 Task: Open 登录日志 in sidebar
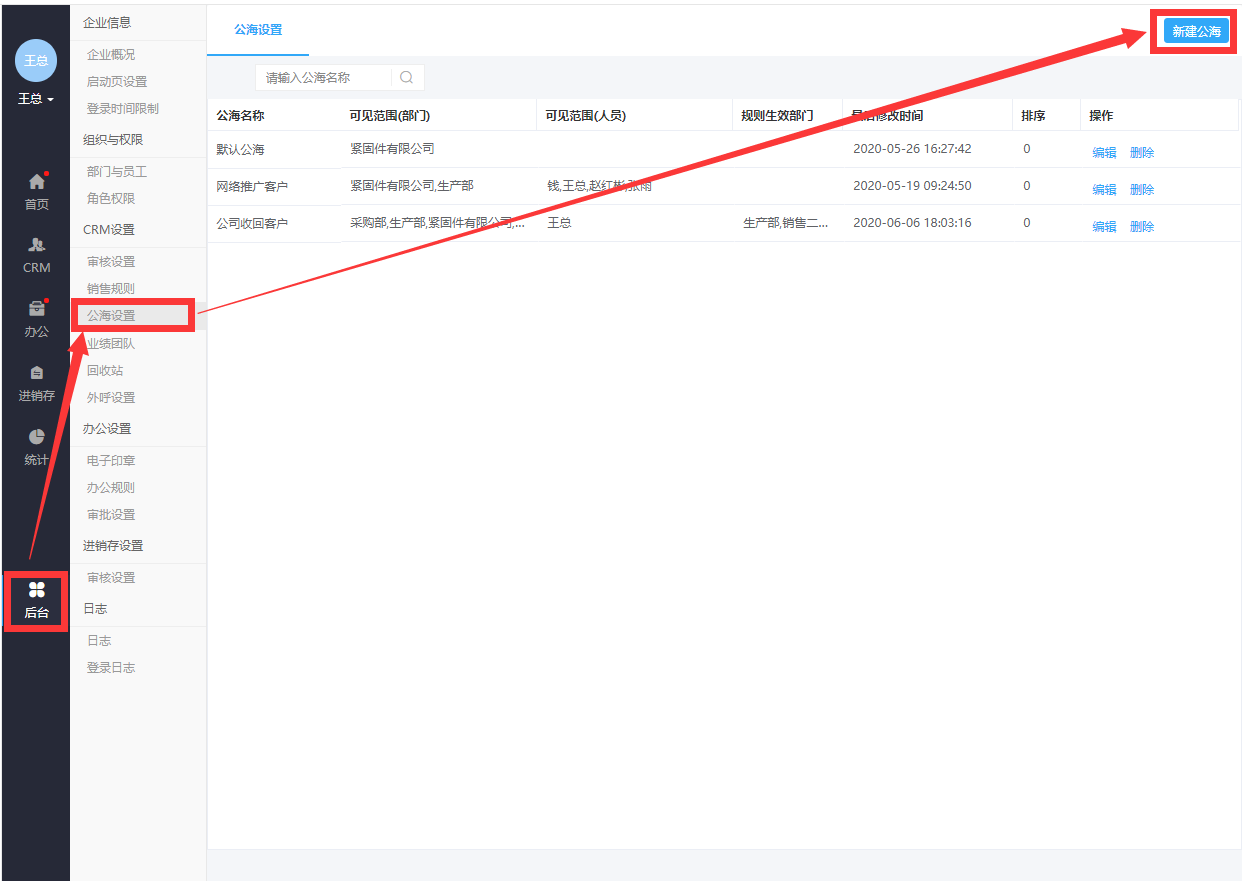[x=111, y=667]
